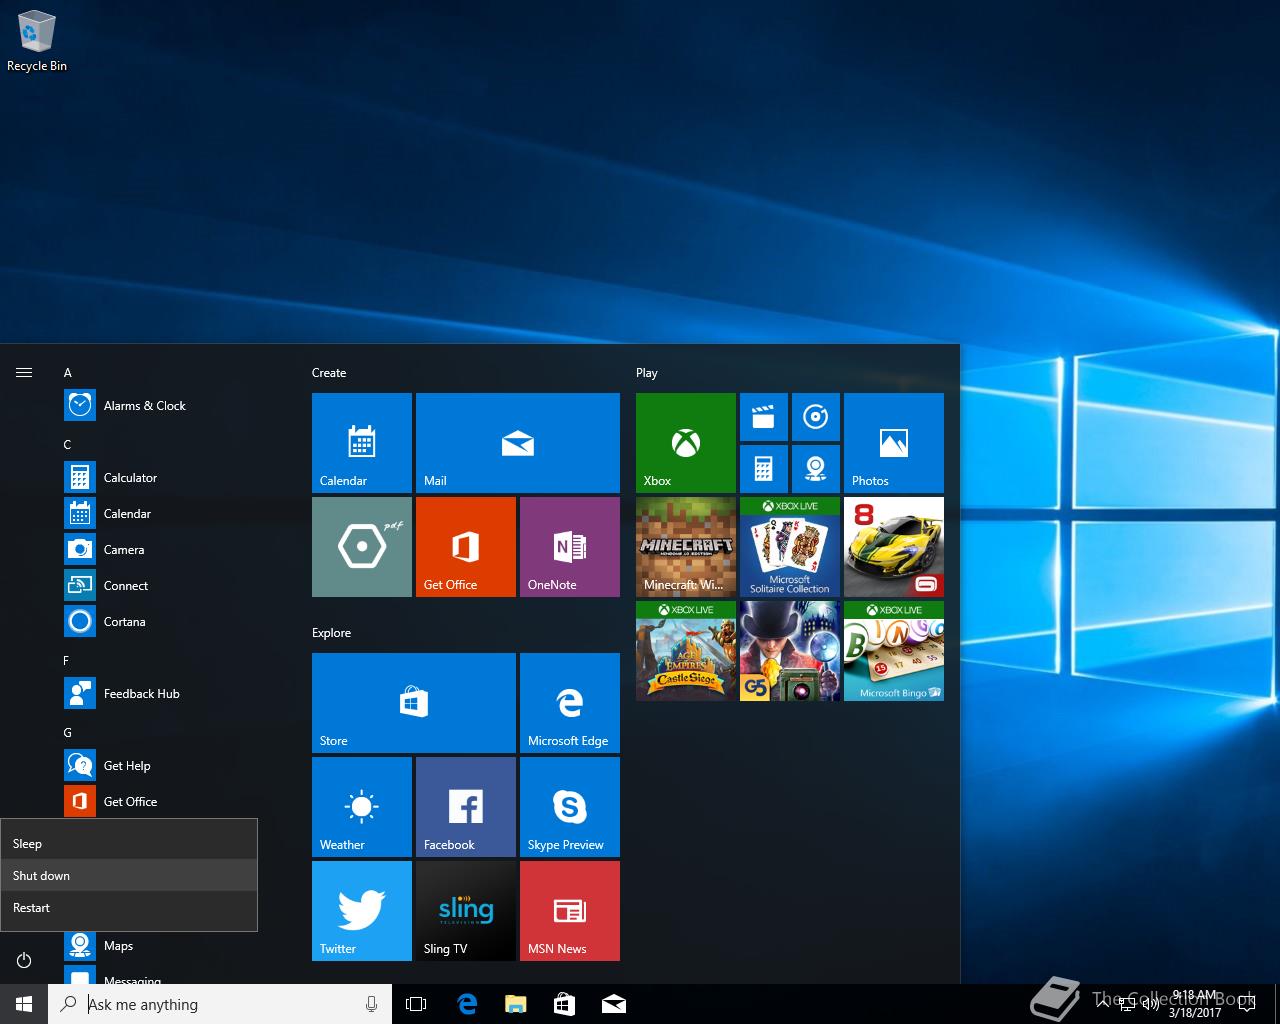Open Age of Empires Castle Siege tile
Image resolution: width=1280 pixels, height=1024 pixels.
[686, 651]
